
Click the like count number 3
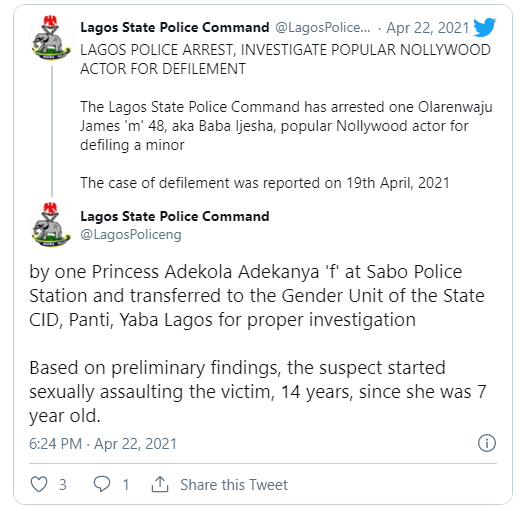[x=63, y=485]
